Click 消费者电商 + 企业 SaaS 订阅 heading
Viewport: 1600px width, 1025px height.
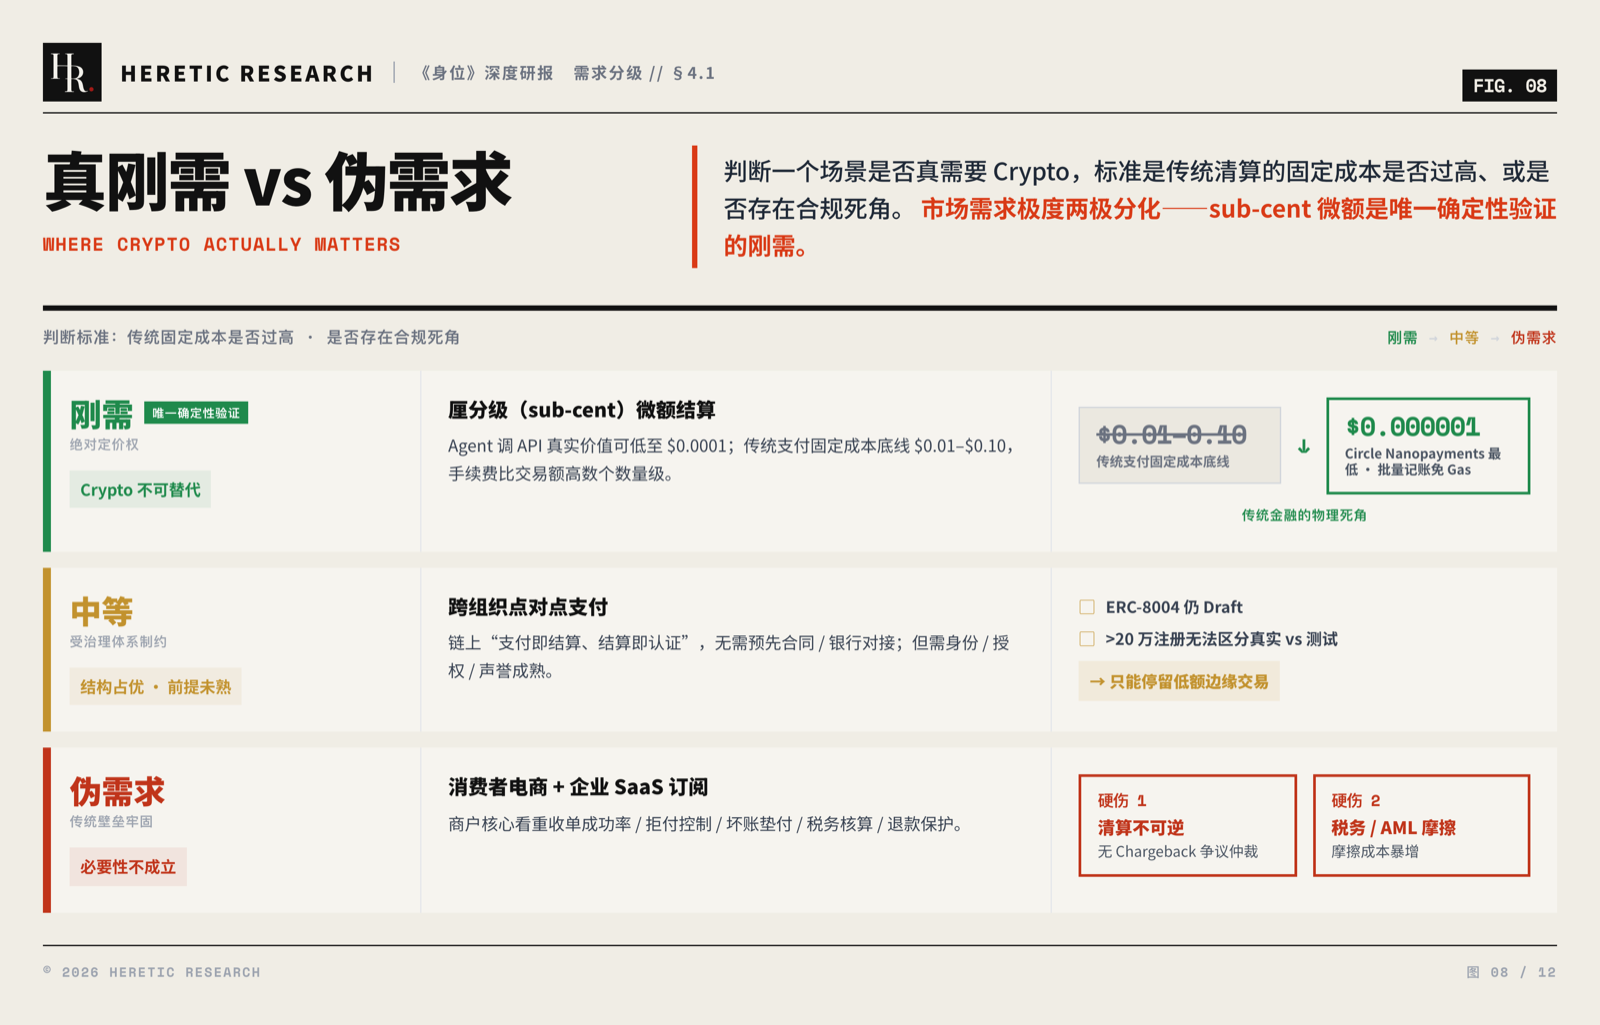click(x=578, y=787)
